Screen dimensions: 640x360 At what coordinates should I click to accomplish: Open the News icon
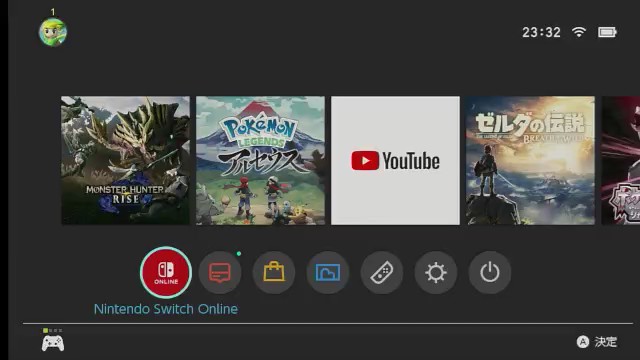point(220,272)
